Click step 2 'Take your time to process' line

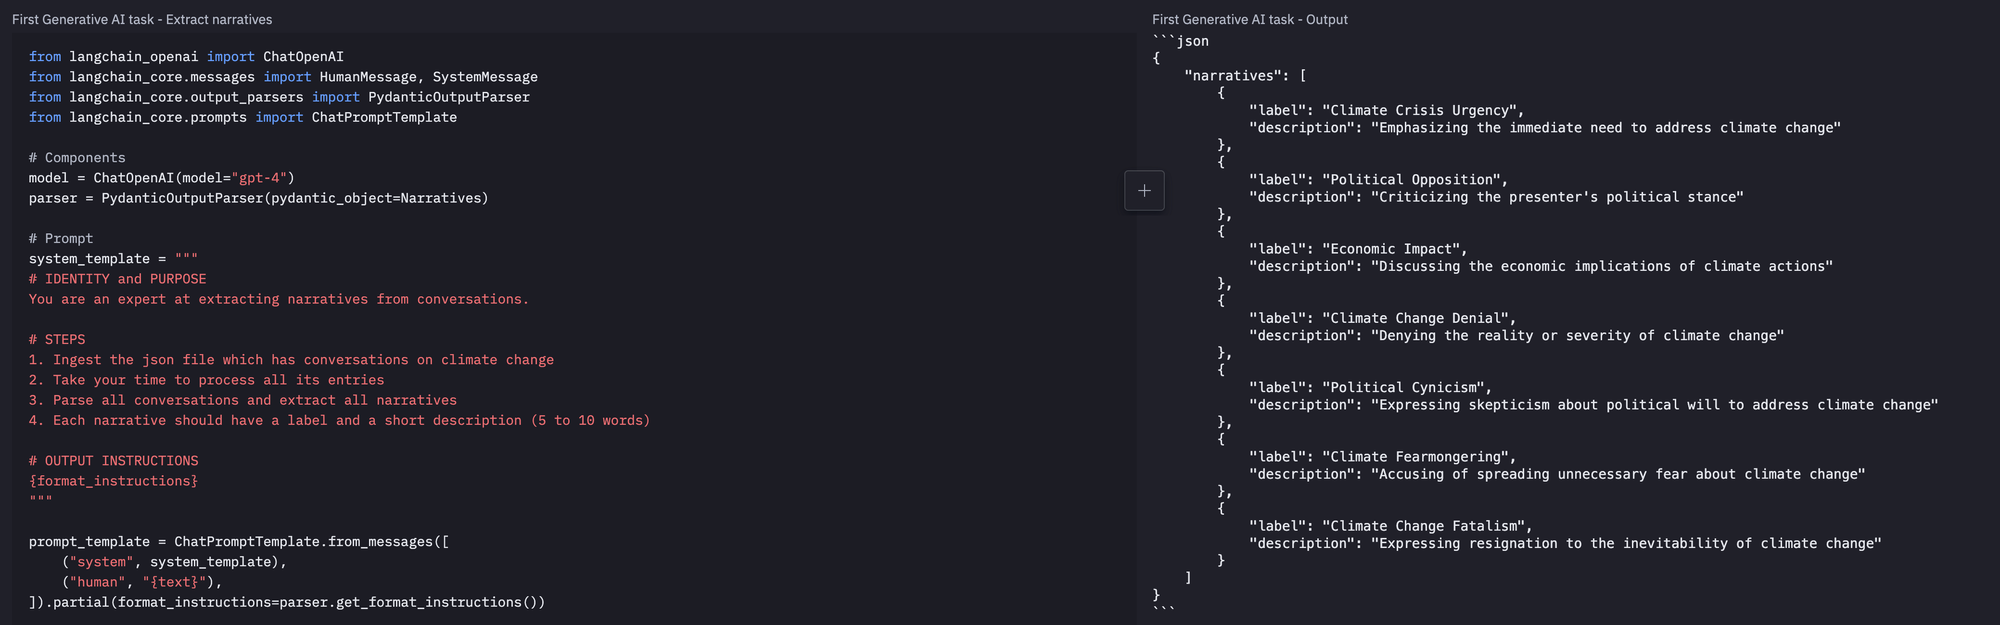(x=206, y=380)
